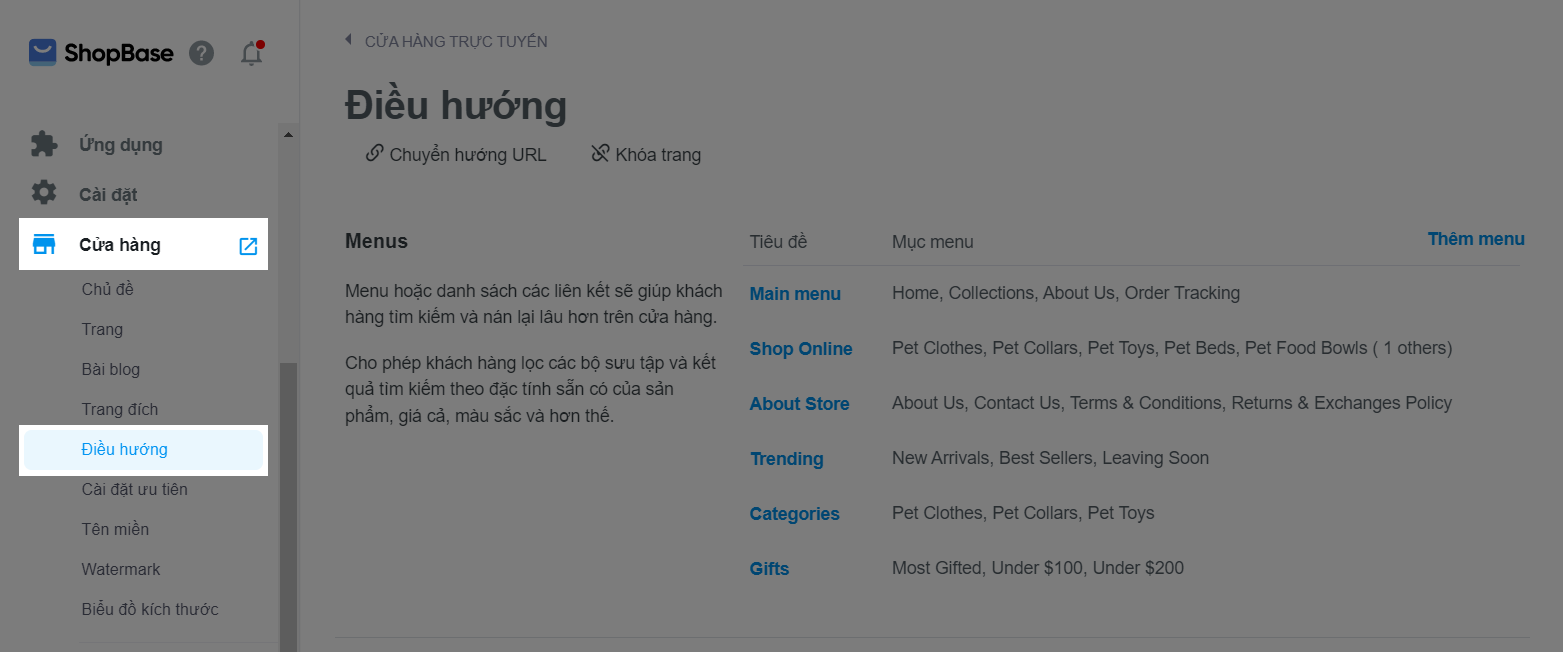Open the notifications bell icon
This screenshot has height=652, width=1563.
point(252,54)
